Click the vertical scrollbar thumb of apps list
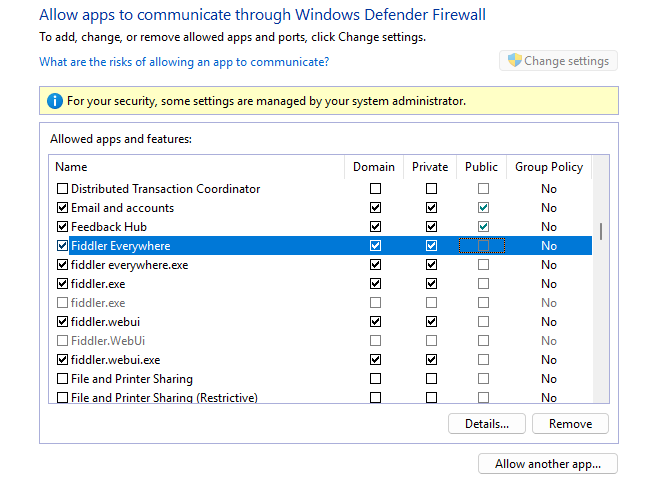 pyautogui.click(x=601, y=231)
